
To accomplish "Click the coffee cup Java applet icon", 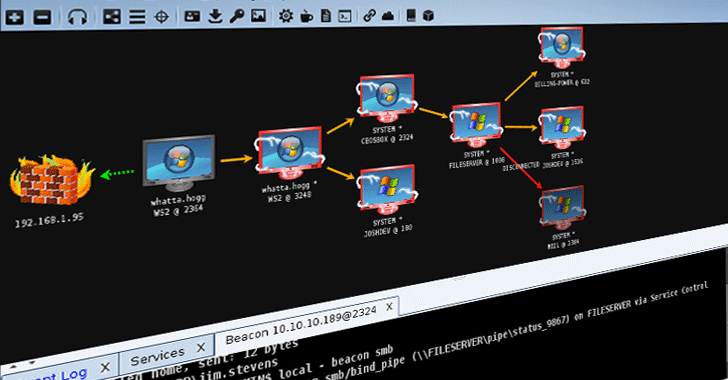I will (306, 16).
